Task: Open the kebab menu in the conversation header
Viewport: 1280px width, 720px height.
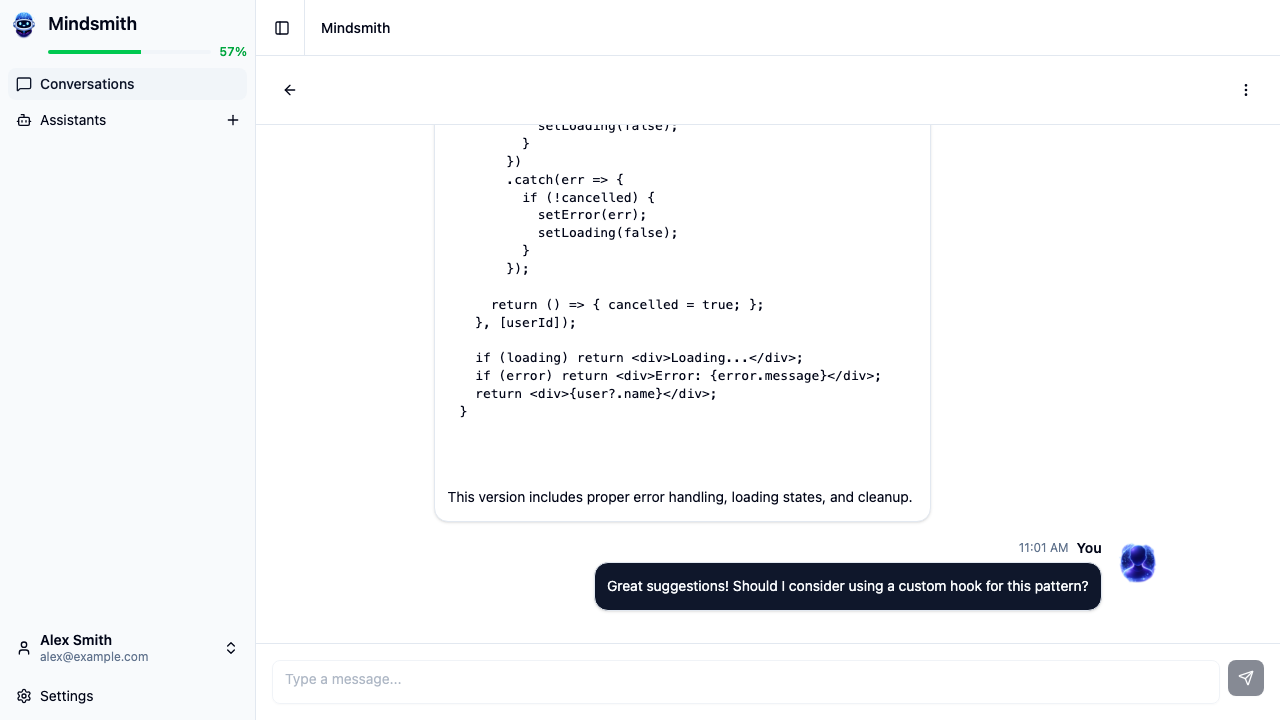Action: (x=1246, y=90)
